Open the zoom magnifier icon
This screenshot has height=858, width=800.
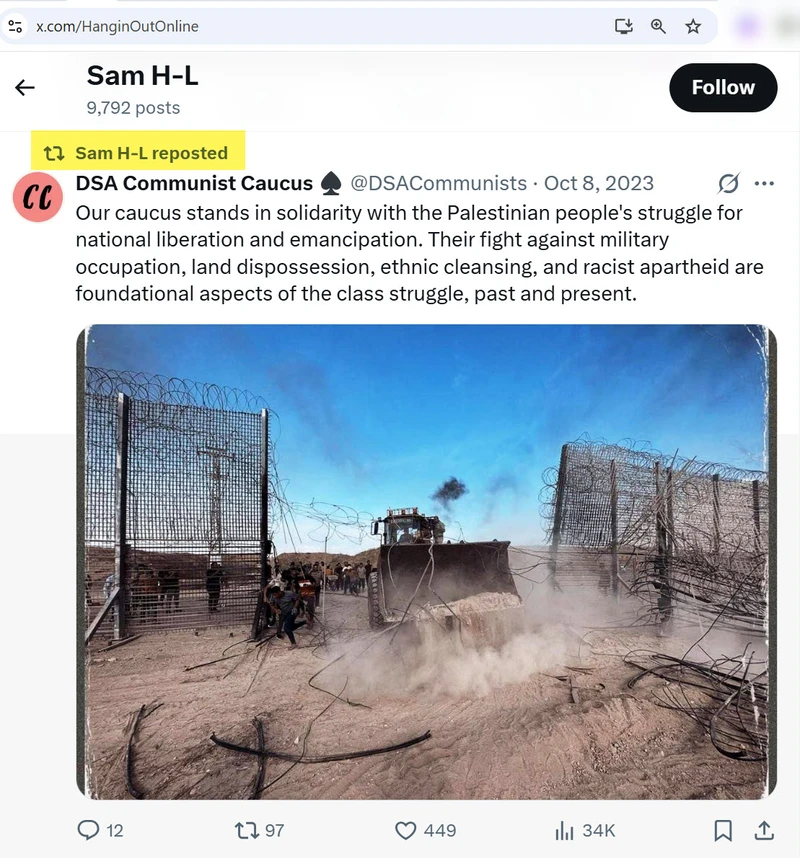click(658, 26)
